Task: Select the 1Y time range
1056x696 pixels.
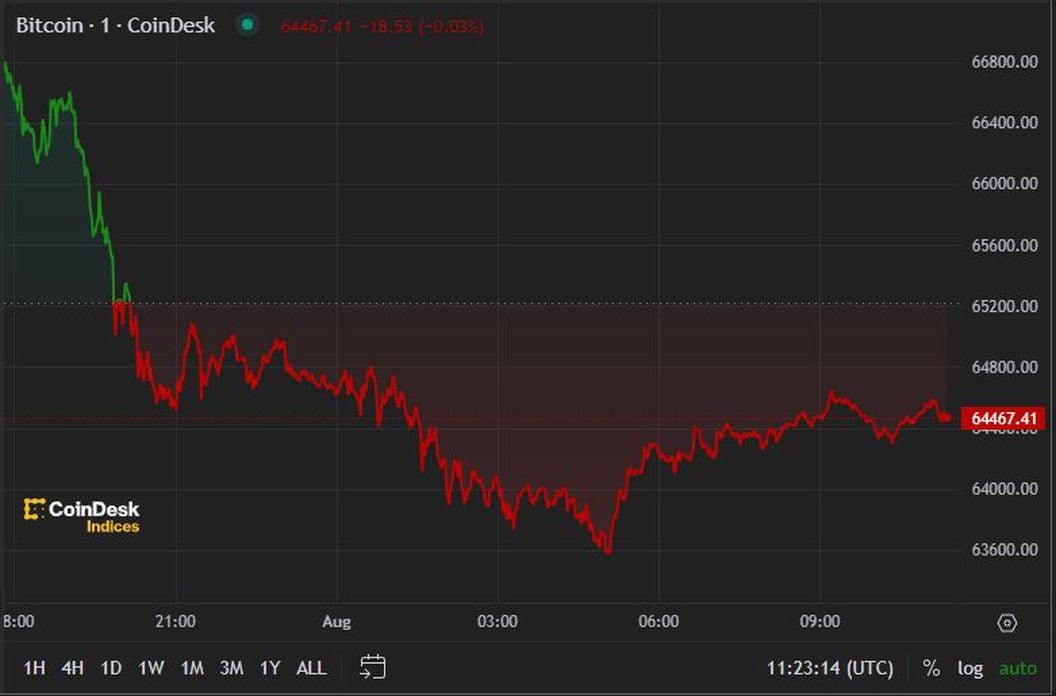Action: pos(270,668)
